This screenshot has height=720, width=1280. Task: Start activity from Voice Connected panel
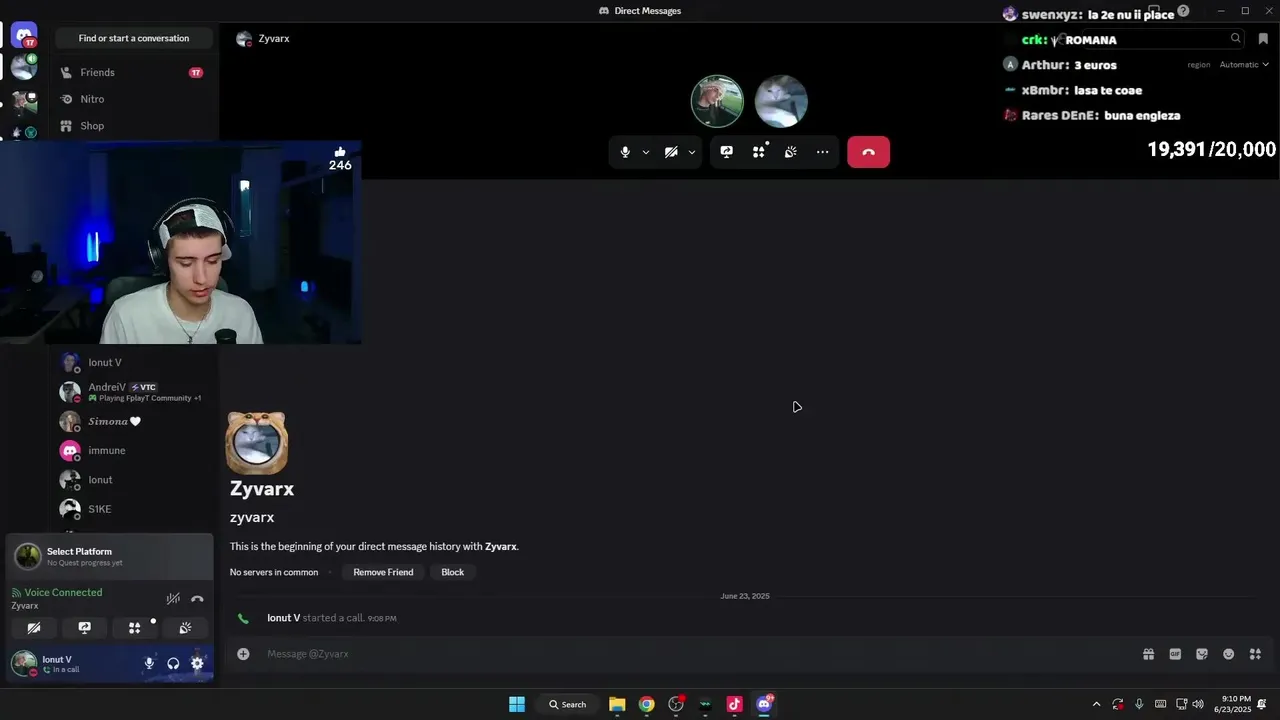pos(134,628)
